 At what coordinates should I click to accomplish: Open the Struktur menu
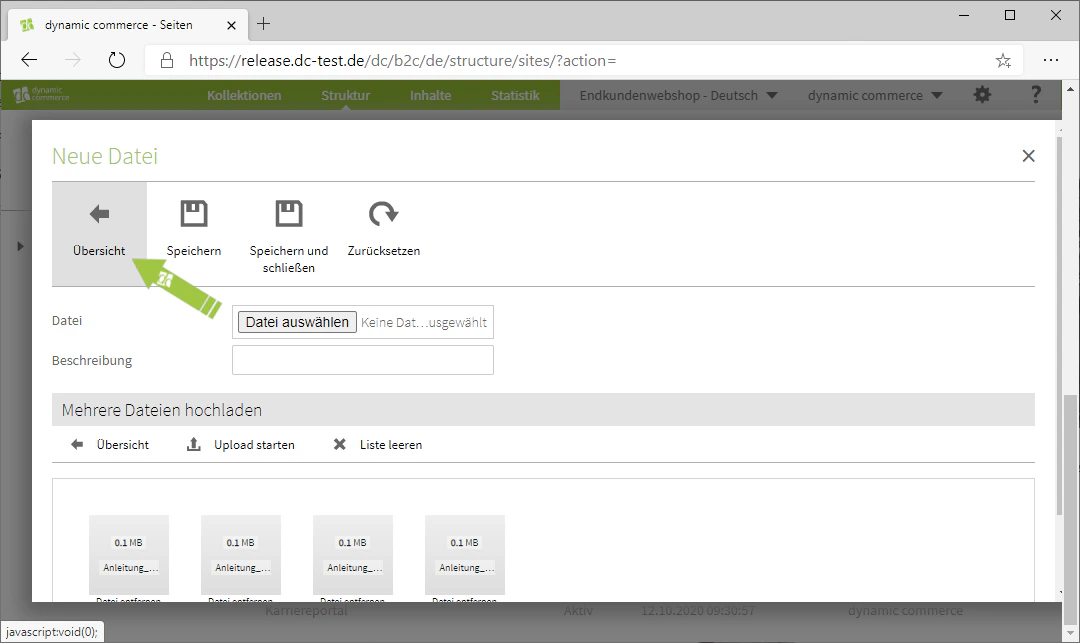(x=345, y=96)
